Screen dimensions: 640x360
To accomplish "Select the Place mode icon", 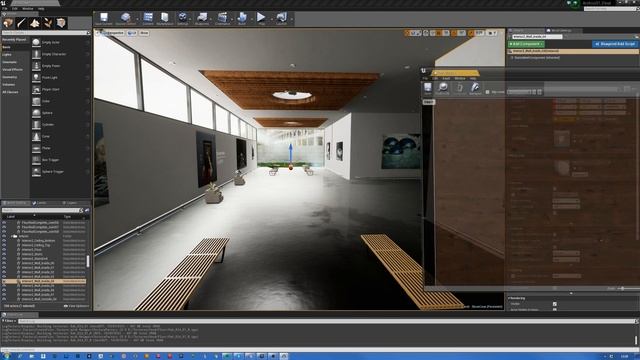I will point(8,23).
